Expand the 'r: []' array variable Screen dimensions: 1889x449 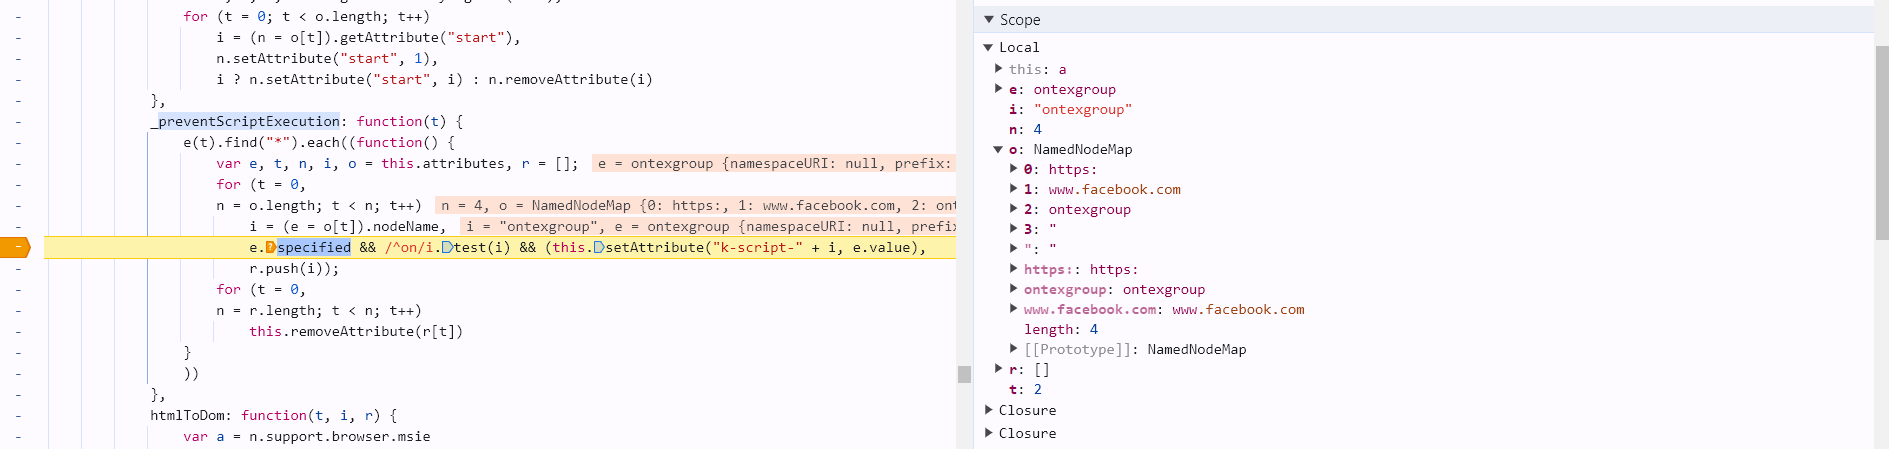coord(998,369)
